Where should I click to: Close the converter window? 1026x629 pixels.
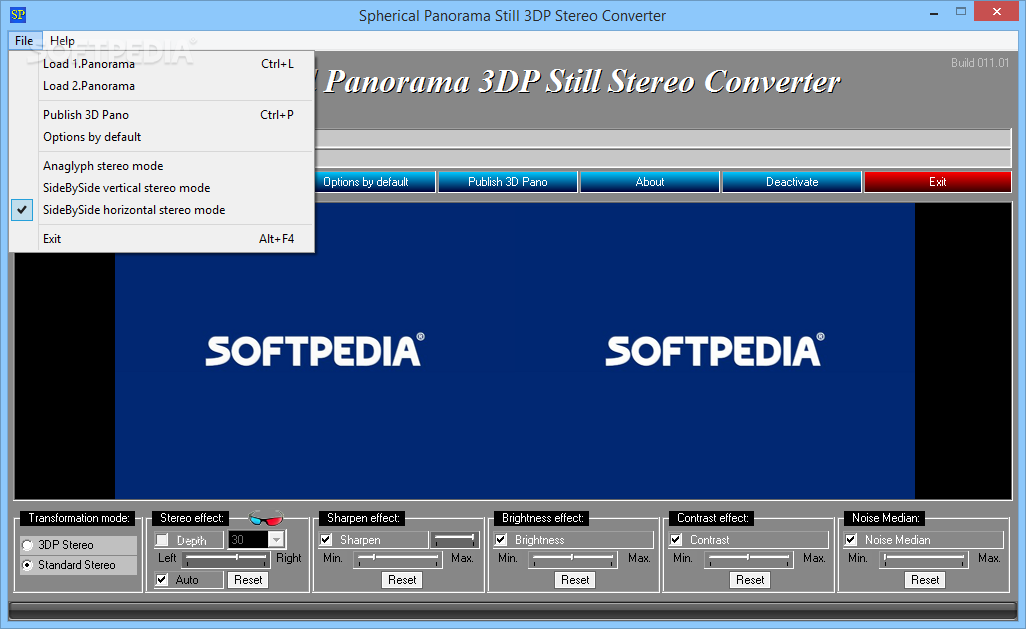(x=997, y=12)
